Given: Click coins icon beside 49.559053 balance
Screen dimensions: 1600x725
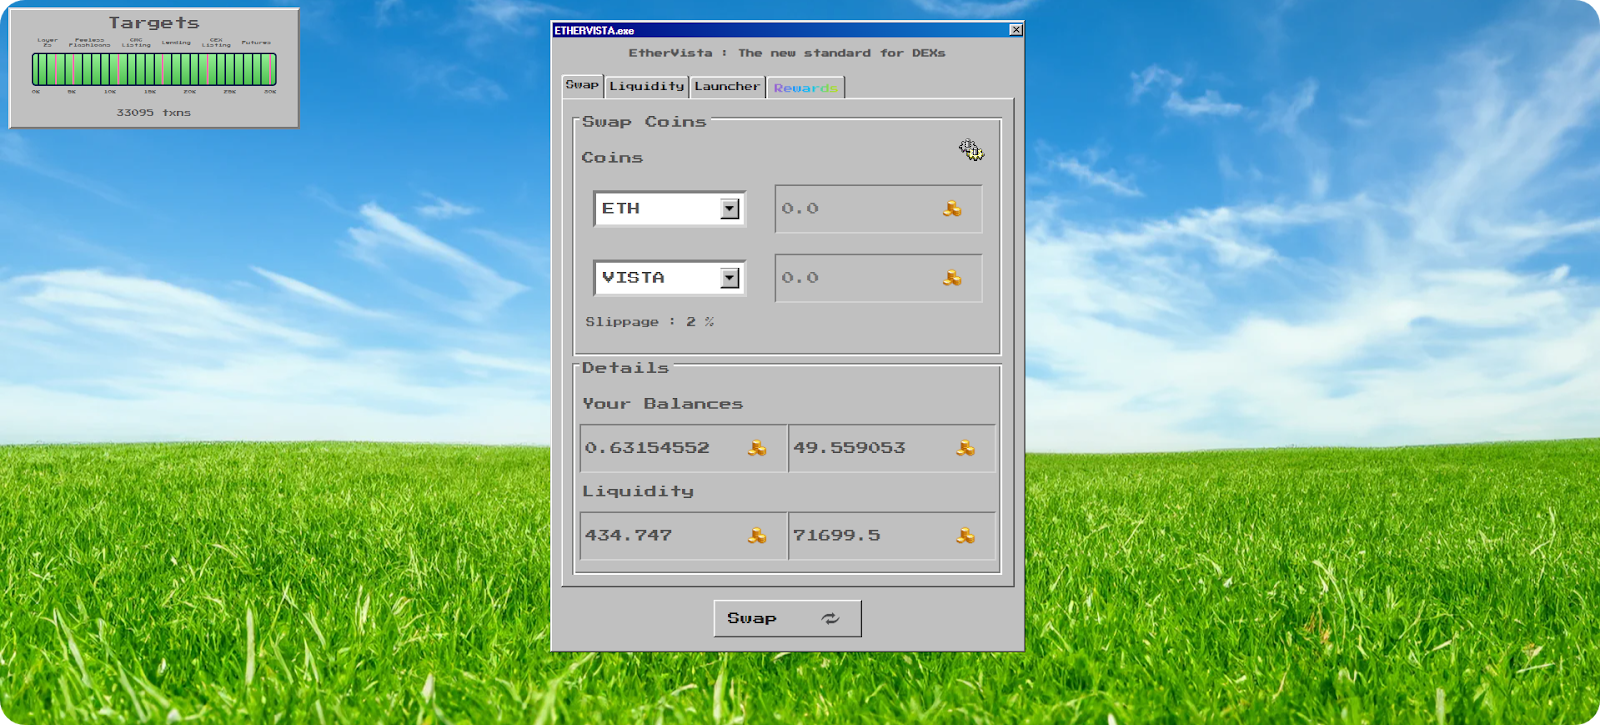Looking at the screenshot, I should (965, 448).
